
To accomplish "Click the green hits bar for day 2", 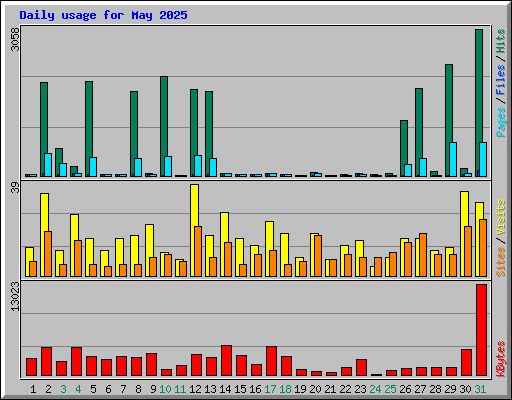I will 44,129.
